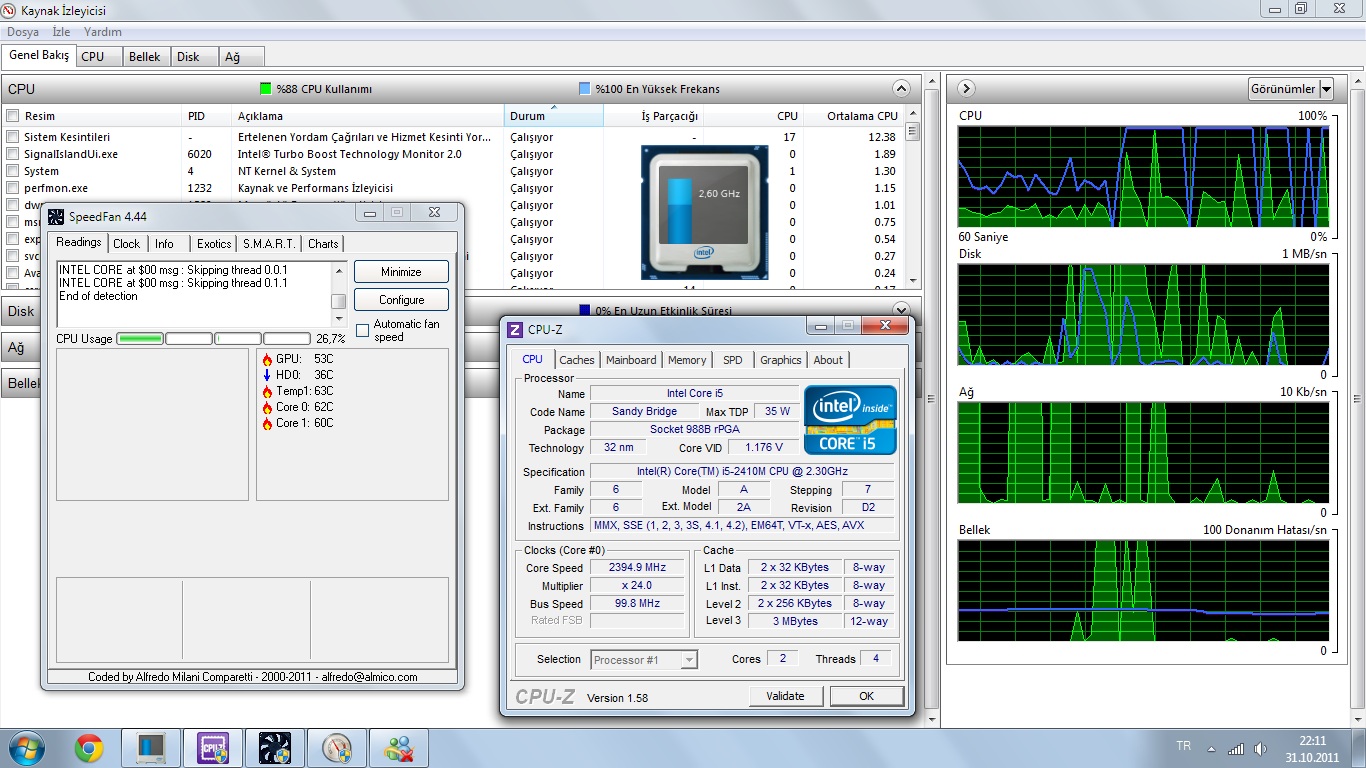
Task: Open the Messenger people icon in taskbar
Action: [399, 747]
